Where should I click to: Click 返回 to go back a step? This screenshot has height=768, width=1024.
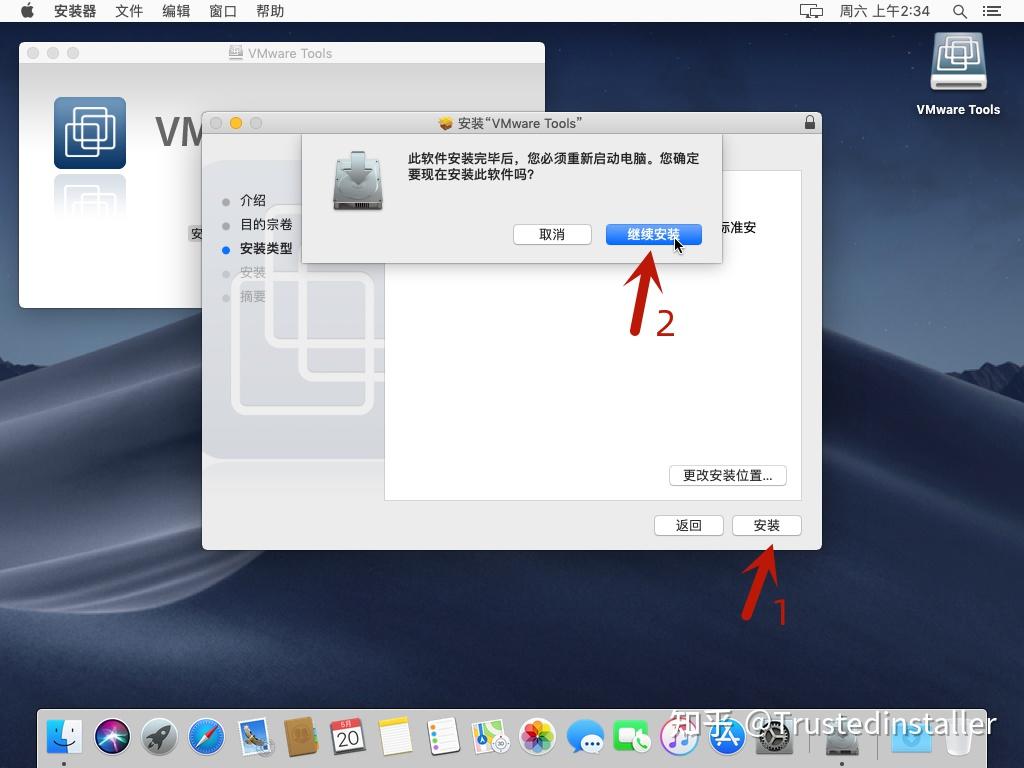689,525
